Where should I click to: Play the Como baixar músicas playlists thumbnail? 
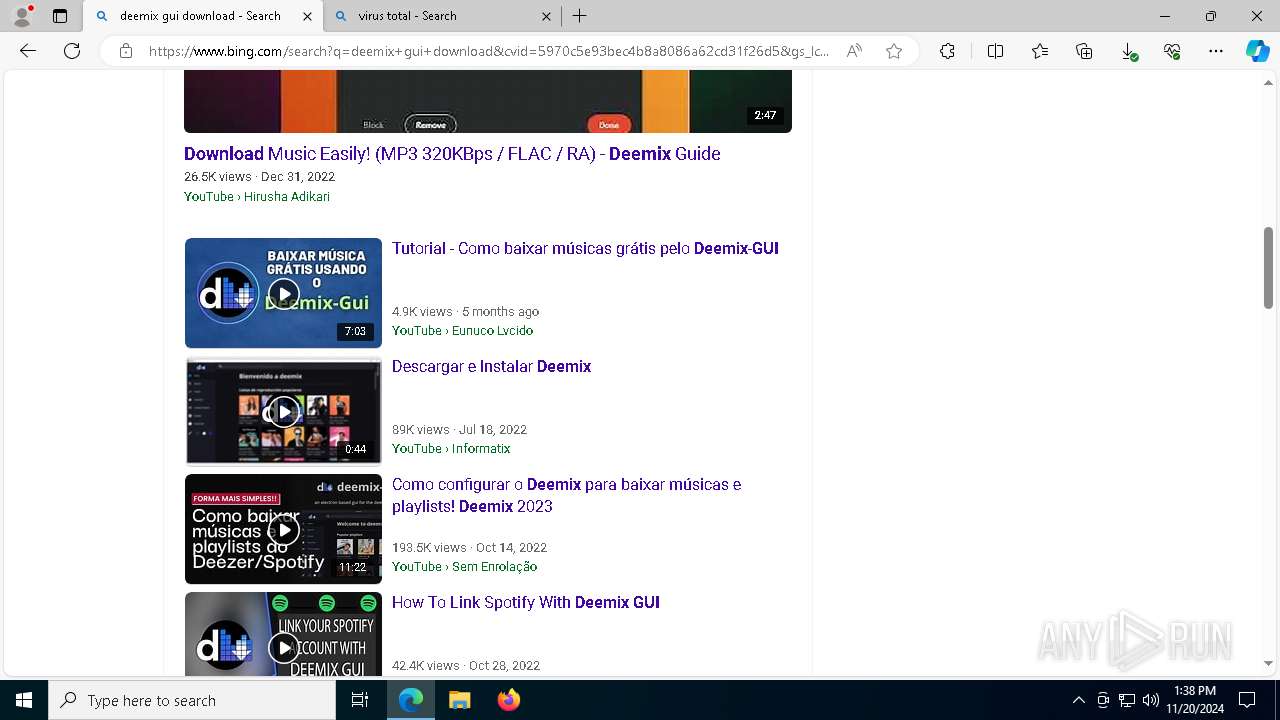tap(283, 529)
